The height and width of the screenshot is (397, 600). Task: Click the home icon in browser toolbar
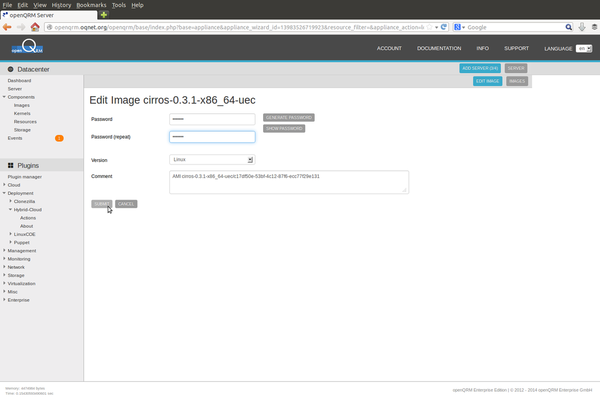click(x=35, y=27)
